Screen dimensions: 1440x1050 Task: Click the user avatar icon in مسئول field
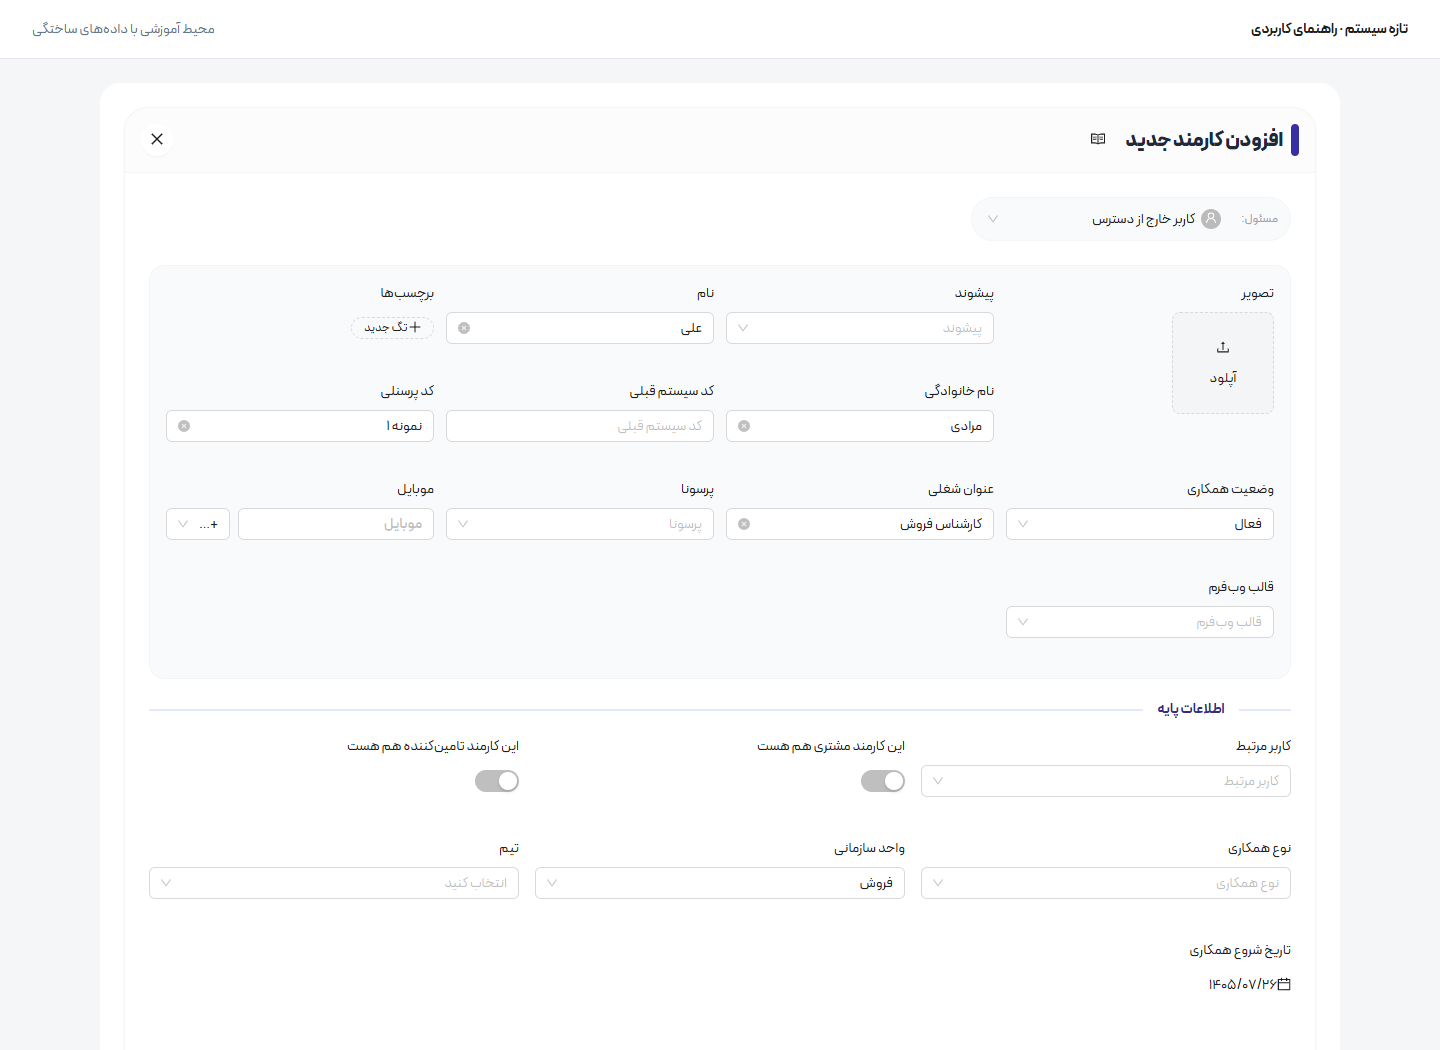pos(1211,219)
